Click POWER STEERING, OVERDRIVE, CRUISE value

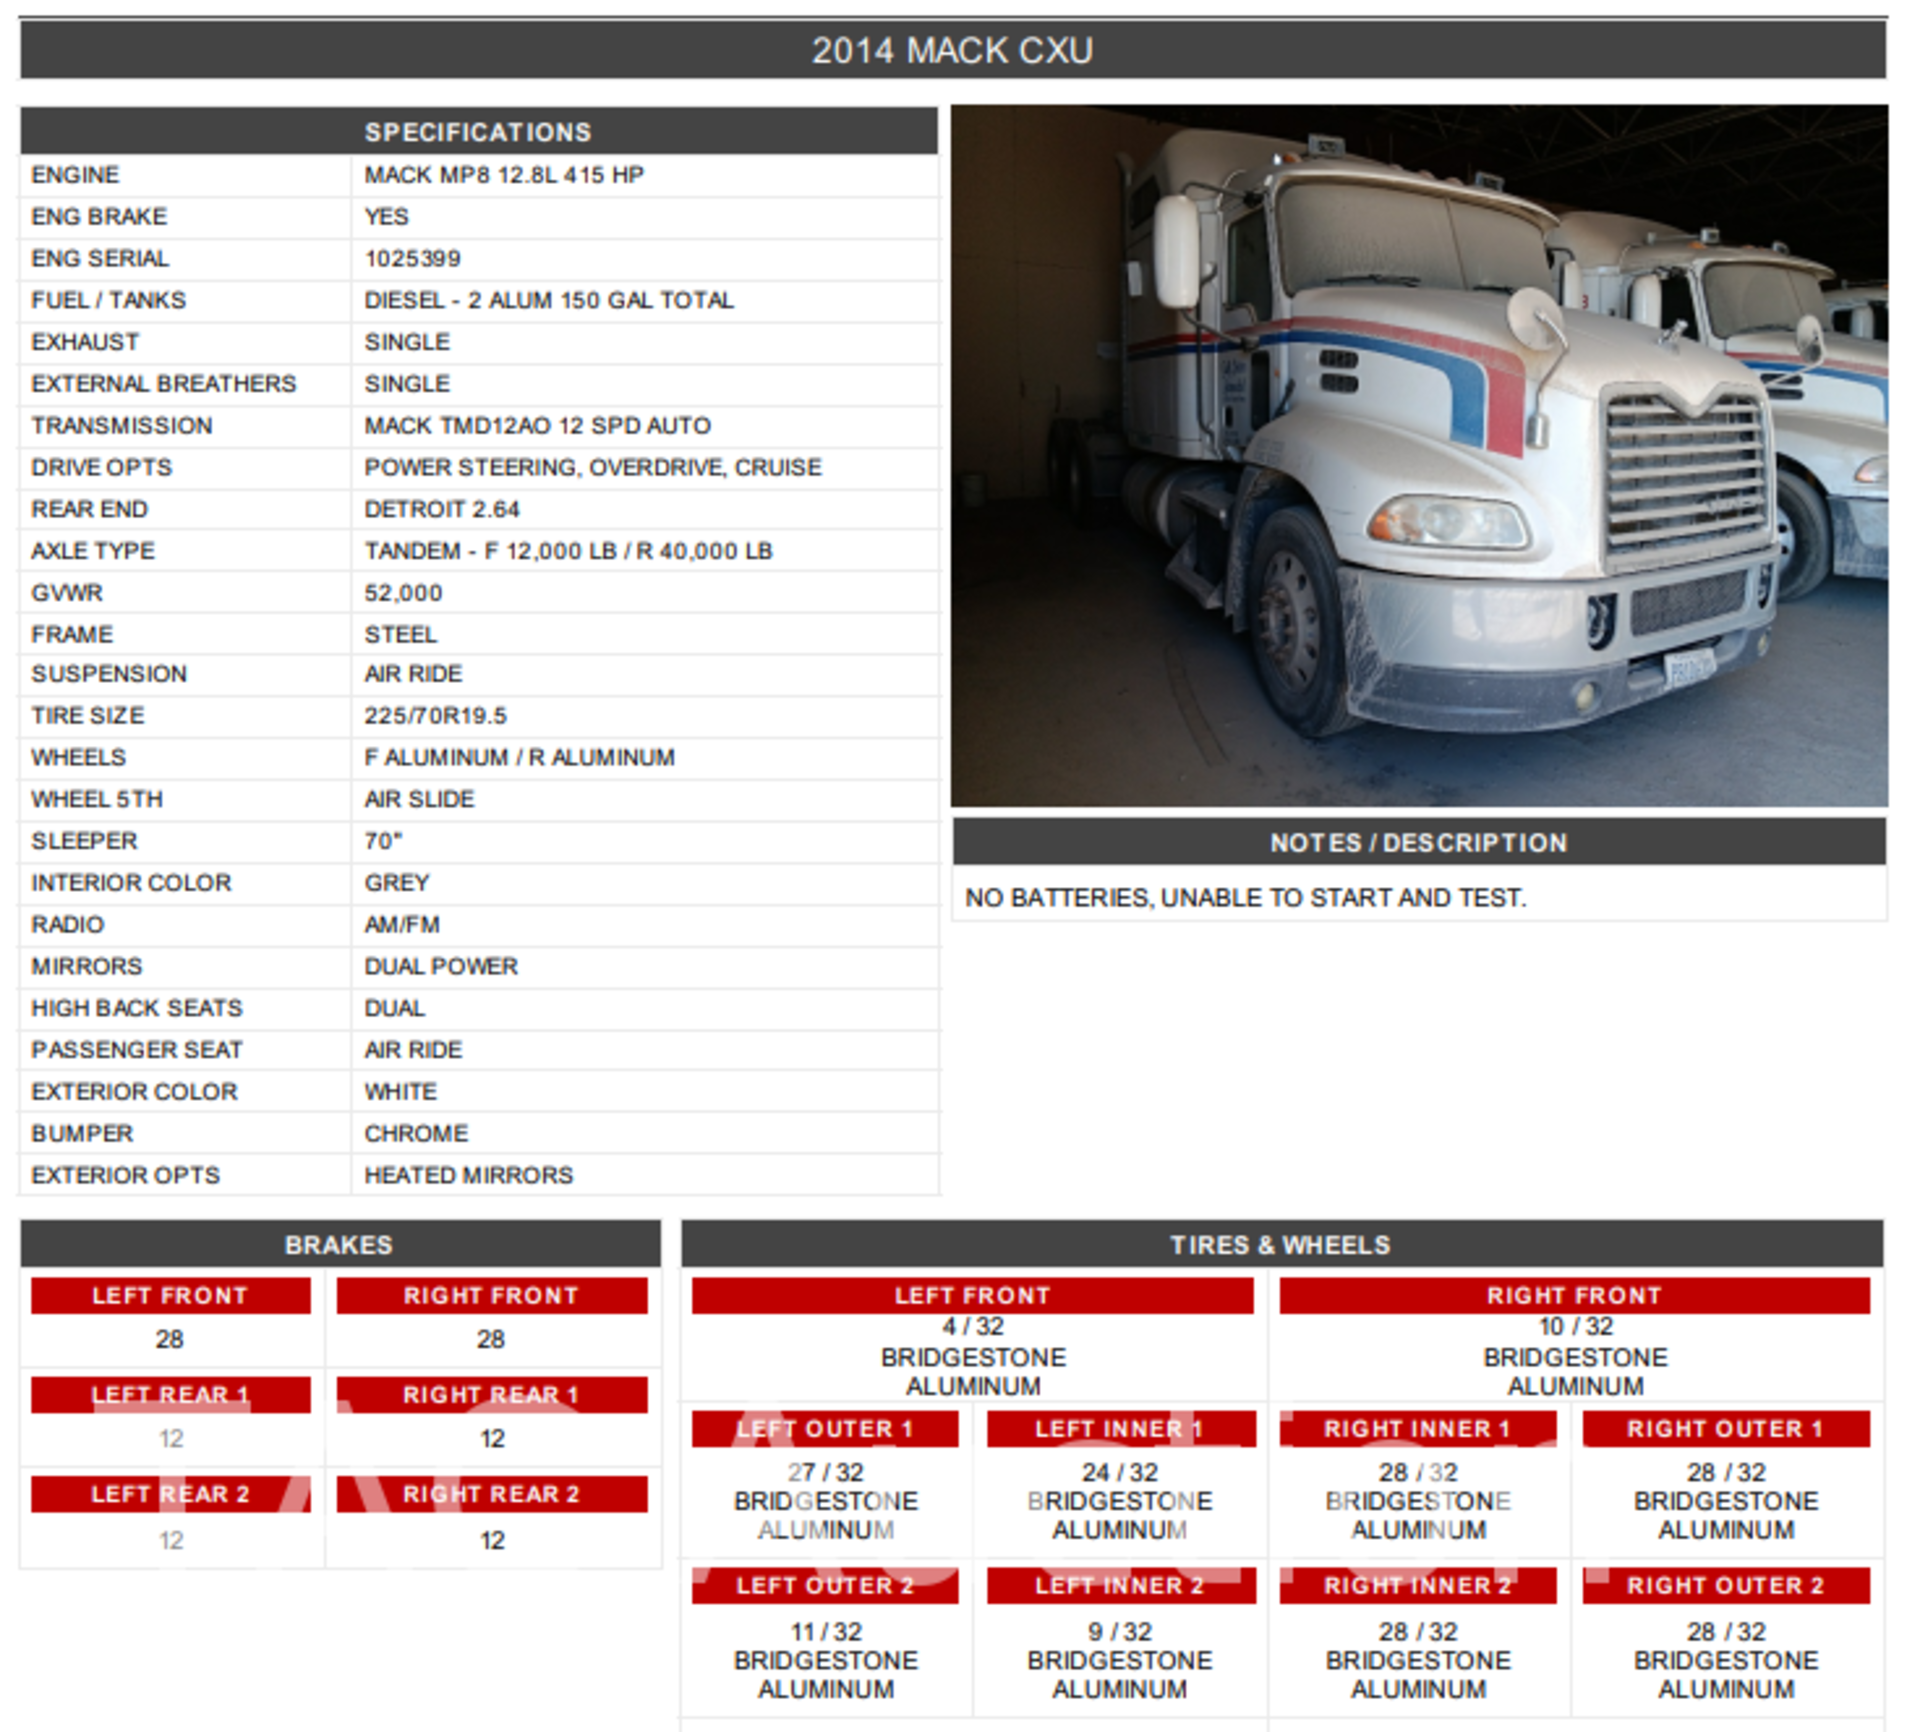[x=592, y=468]
